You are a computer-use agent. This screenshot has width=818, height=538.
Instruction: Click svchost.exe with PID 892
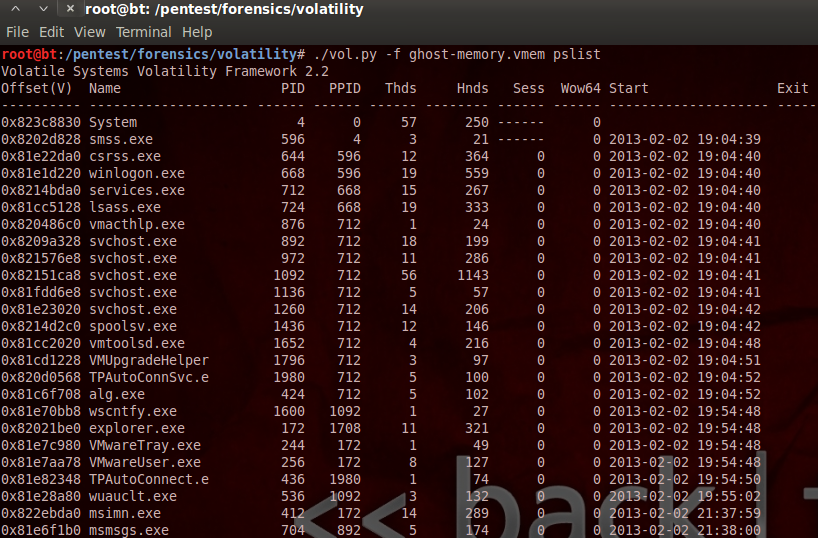[x=133, y=242]
